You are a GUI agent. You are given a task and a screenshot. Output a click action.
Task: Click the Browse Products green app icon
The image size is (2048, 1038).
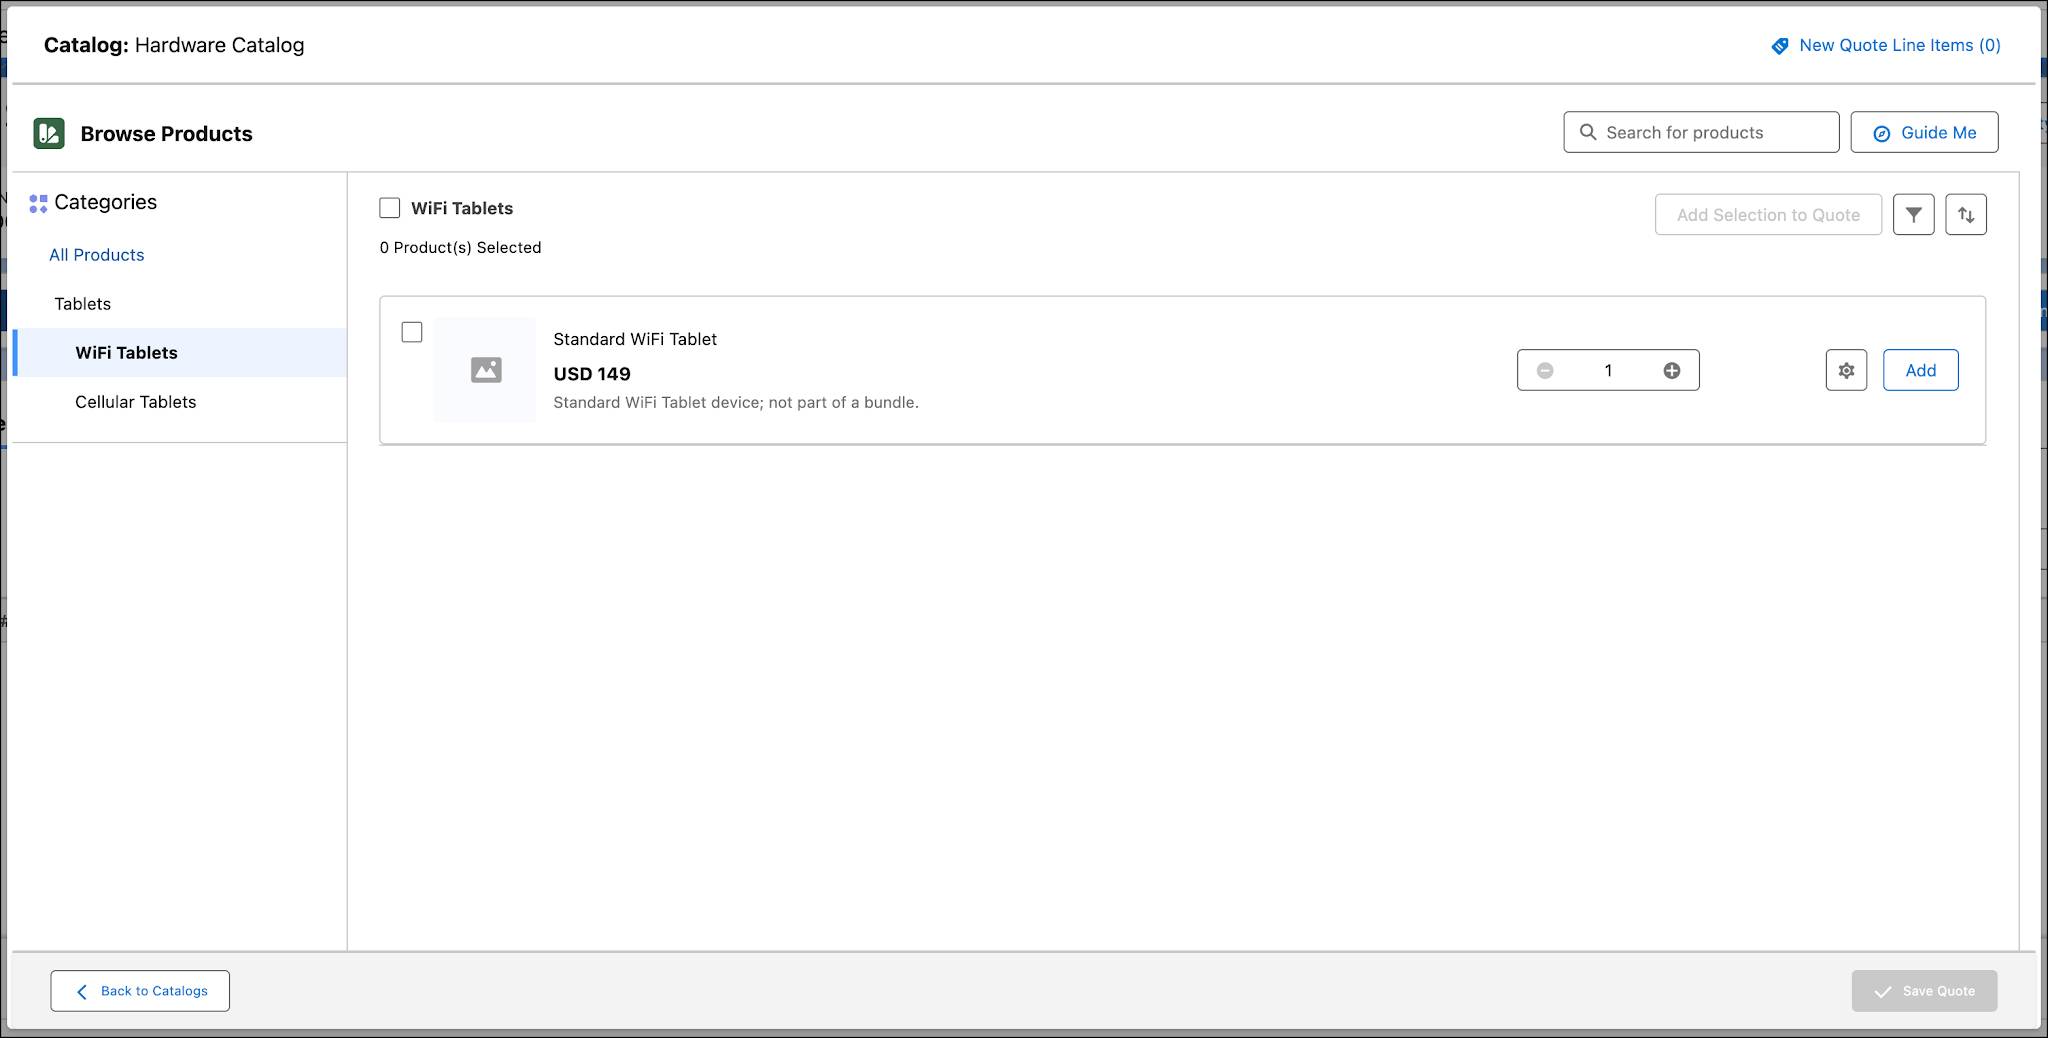point(49,133)
